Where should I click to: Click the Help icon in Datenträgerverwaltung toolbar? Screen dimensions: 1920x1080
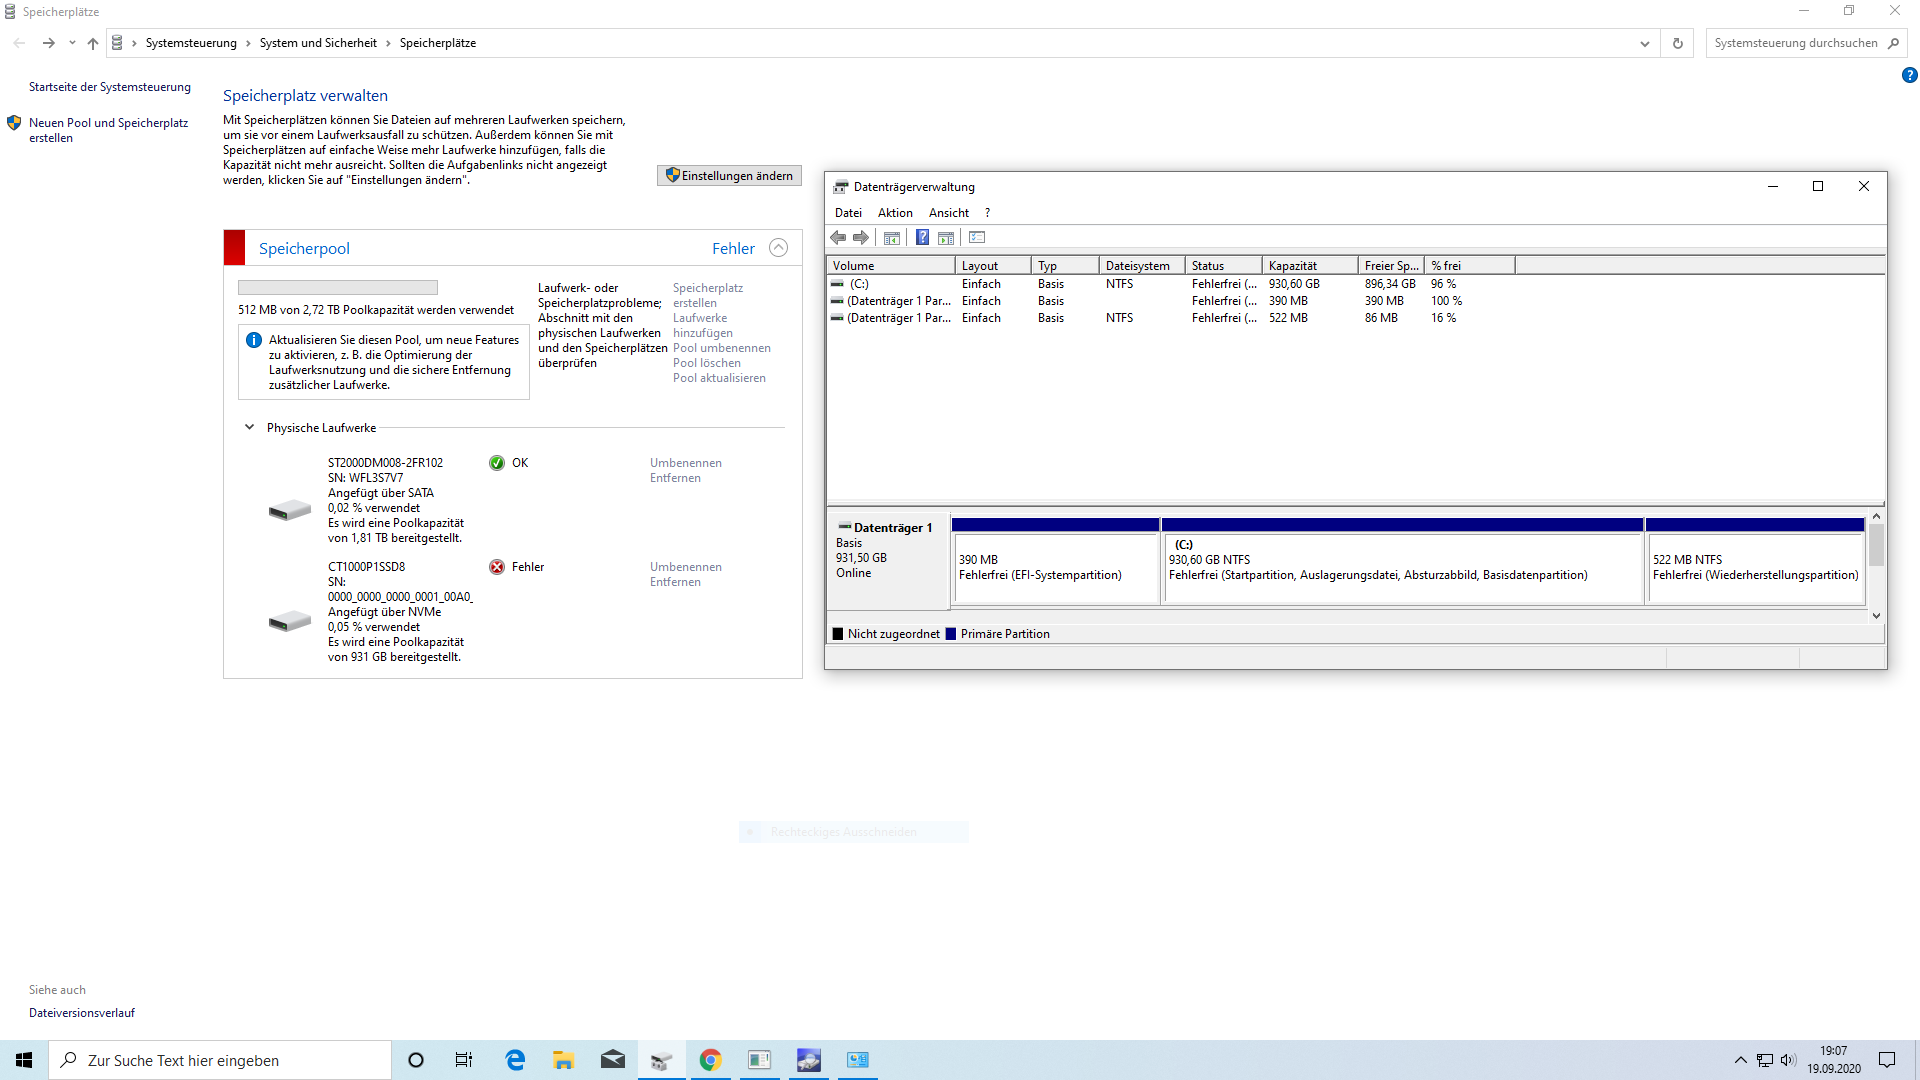tap(922, 237)
